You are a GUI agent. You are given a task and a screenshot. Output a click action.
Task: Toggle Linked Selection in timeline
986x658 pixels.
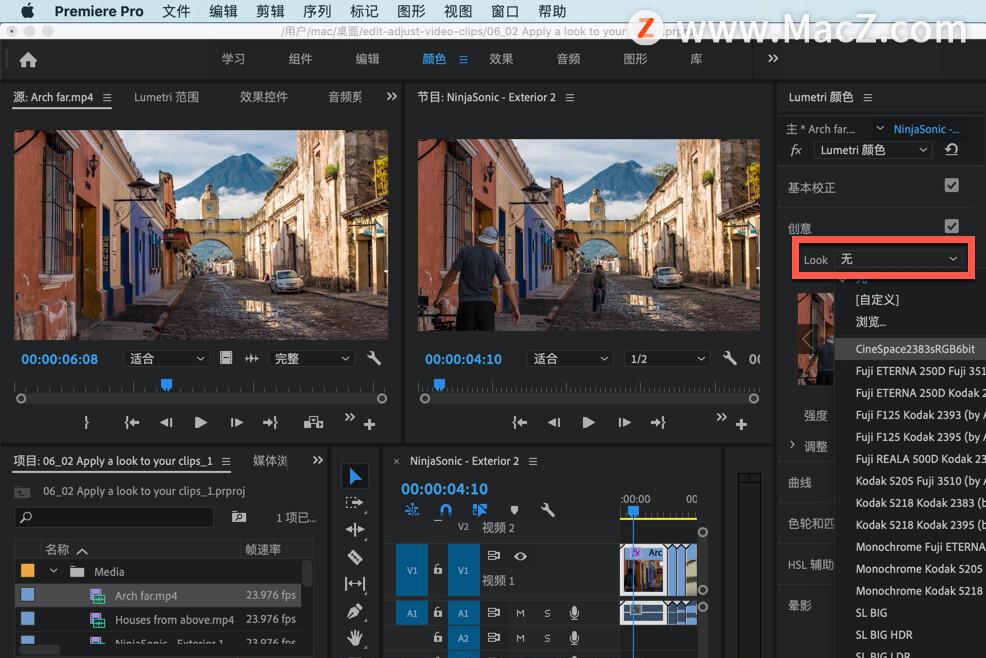tap(479, 510)
